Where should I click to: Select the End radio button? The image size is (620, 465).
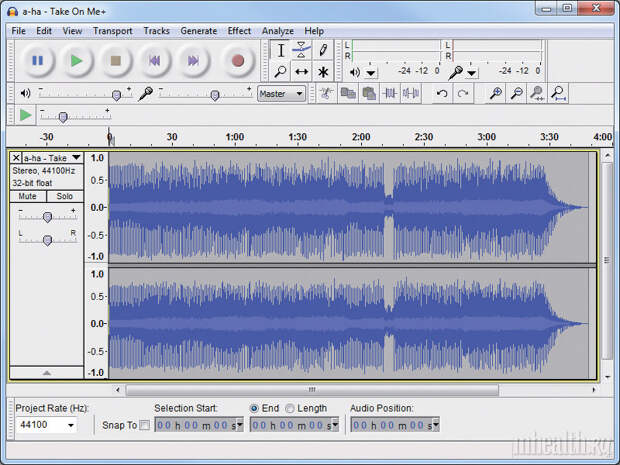[254, 408]
